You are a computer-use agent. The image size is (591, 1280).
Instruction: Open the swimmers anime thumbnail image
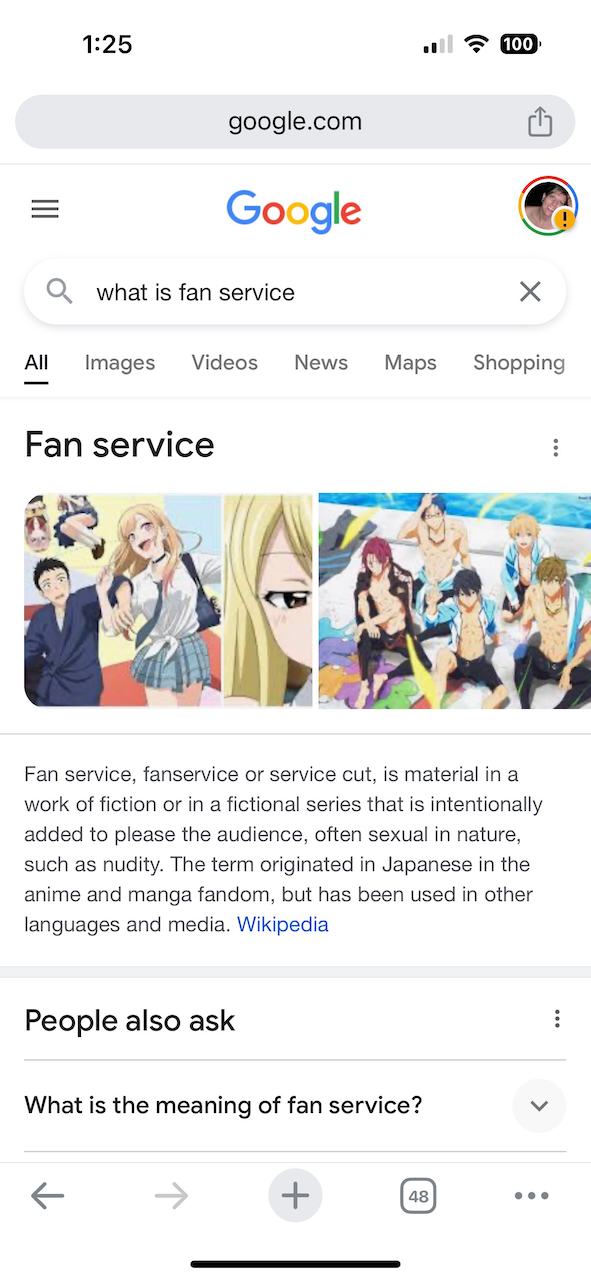pyautogui.click(x=455, y=600)
